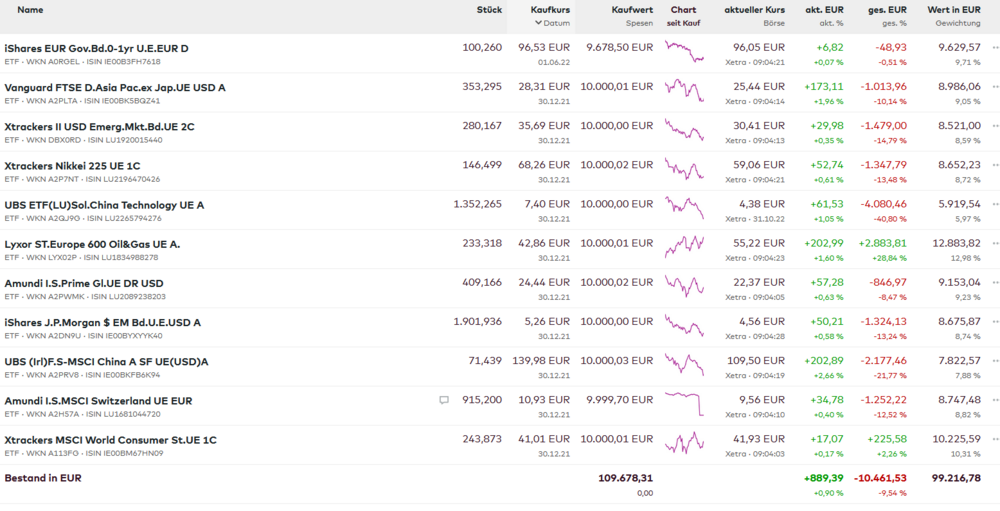Click the mini chart for Vanguard FTSE D.Asia Pac.

[685, 91]
